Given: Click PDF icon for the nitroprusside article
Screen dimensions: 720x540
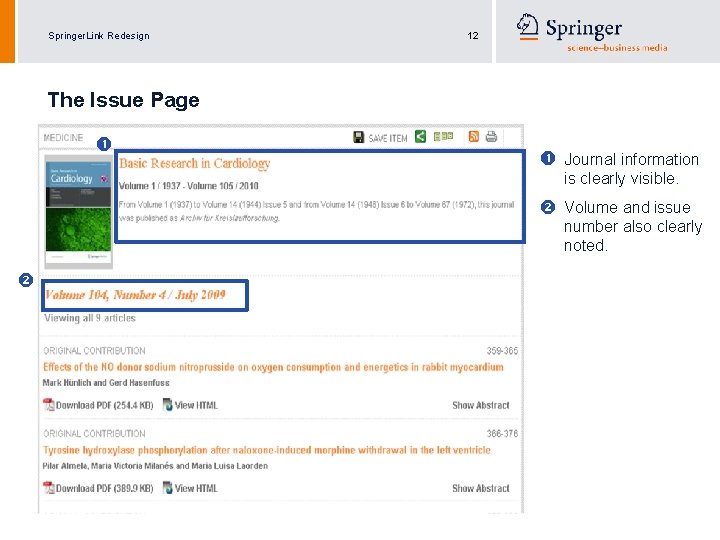Looking at the screenshot, I should tap(48, 405).
